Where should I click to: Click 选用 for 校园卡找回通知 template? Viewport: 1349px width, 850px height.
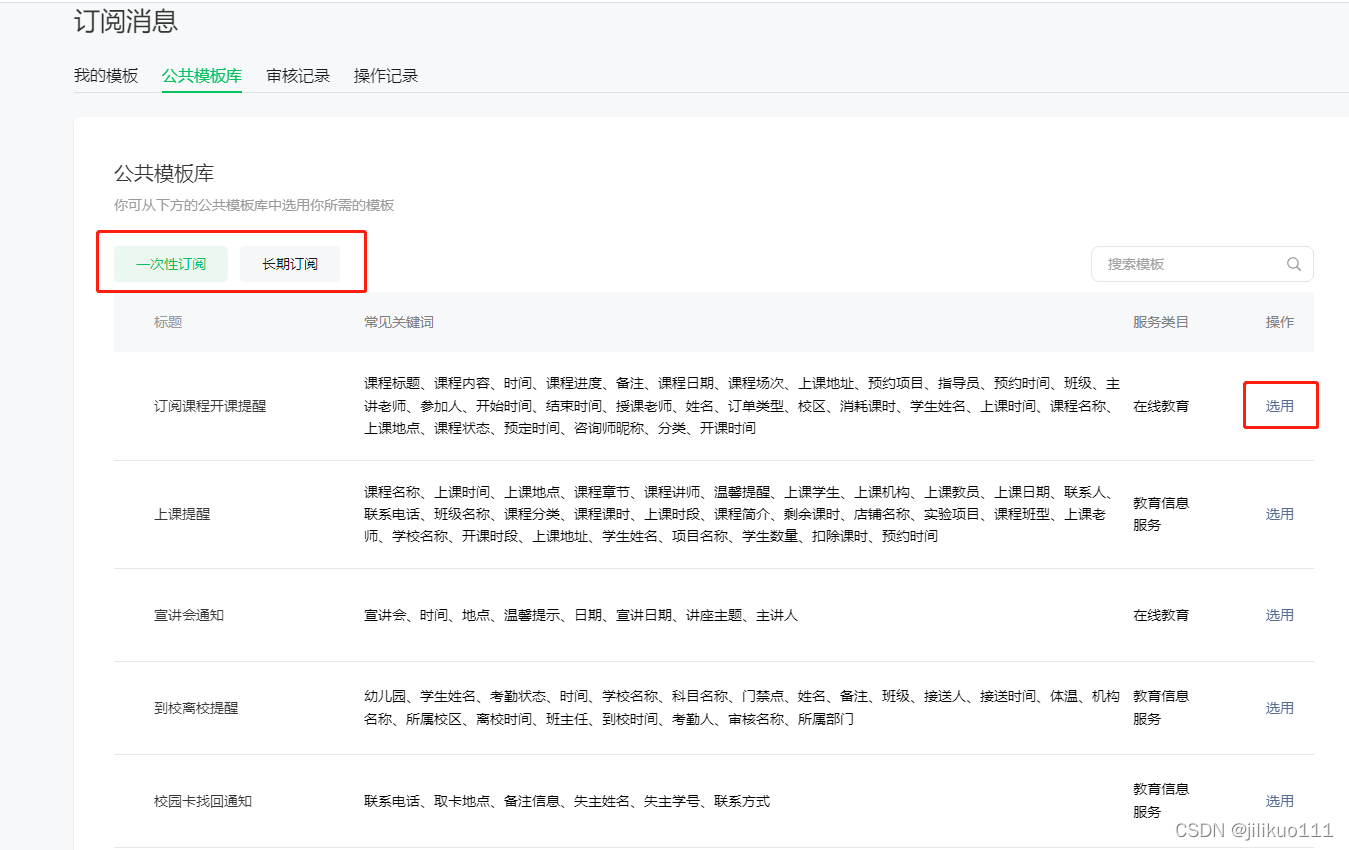coord(1278,800)
